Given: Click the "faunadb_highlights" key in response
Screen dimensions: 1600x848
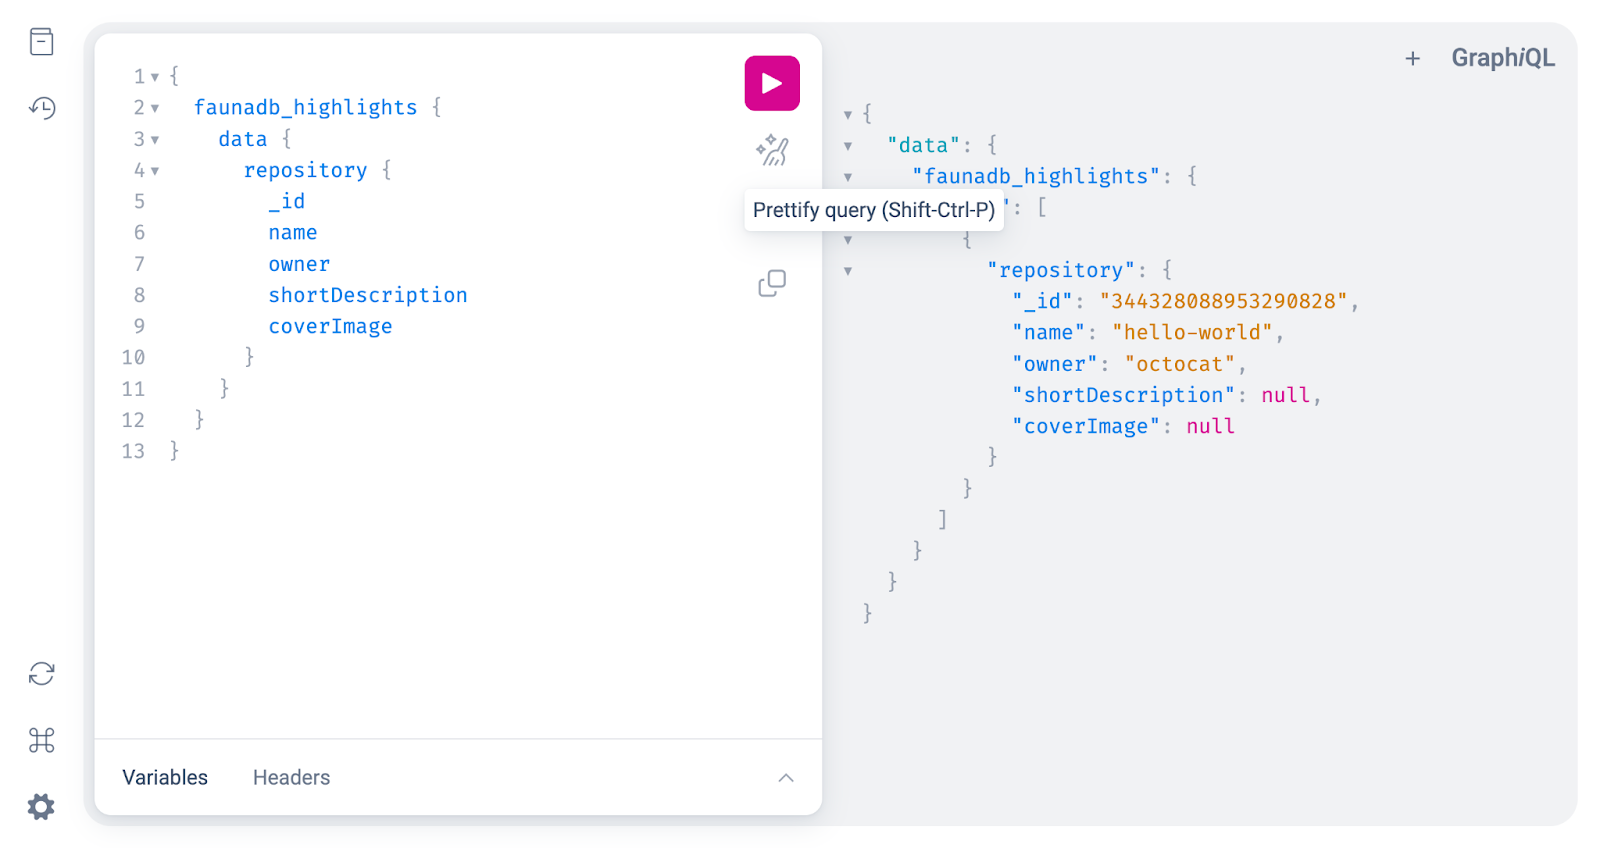Looking at the screenshot, I should coord(1036,176).
